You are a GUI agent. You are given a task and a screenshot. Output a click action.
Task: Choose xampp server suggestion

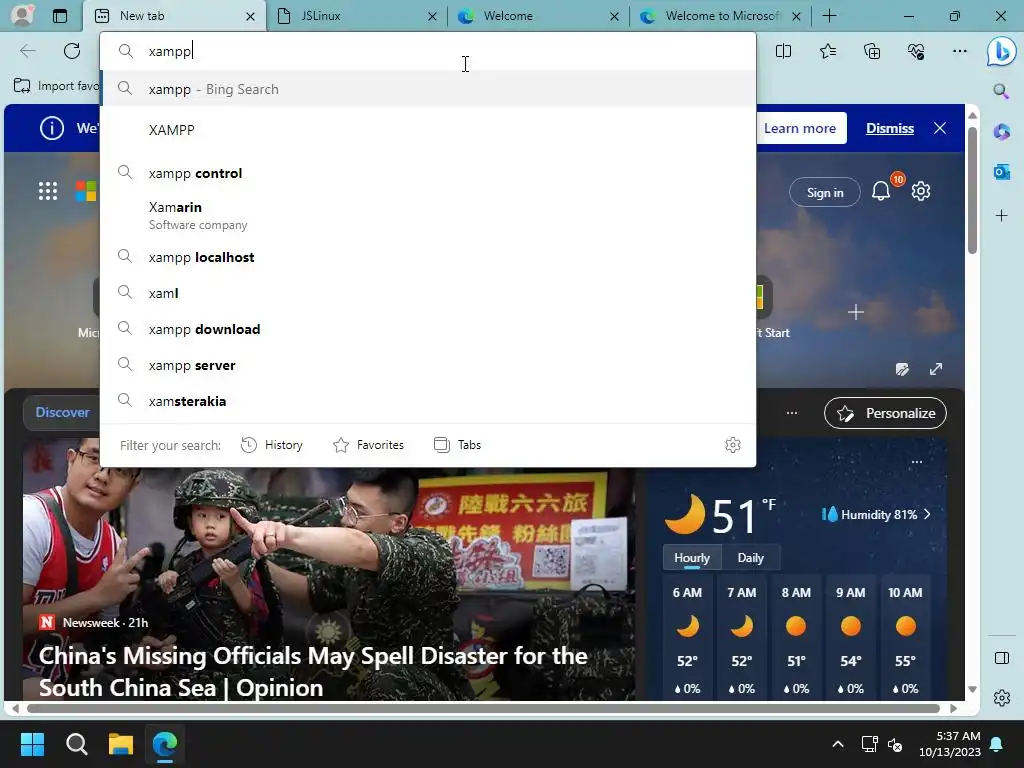tap(428, 365)
